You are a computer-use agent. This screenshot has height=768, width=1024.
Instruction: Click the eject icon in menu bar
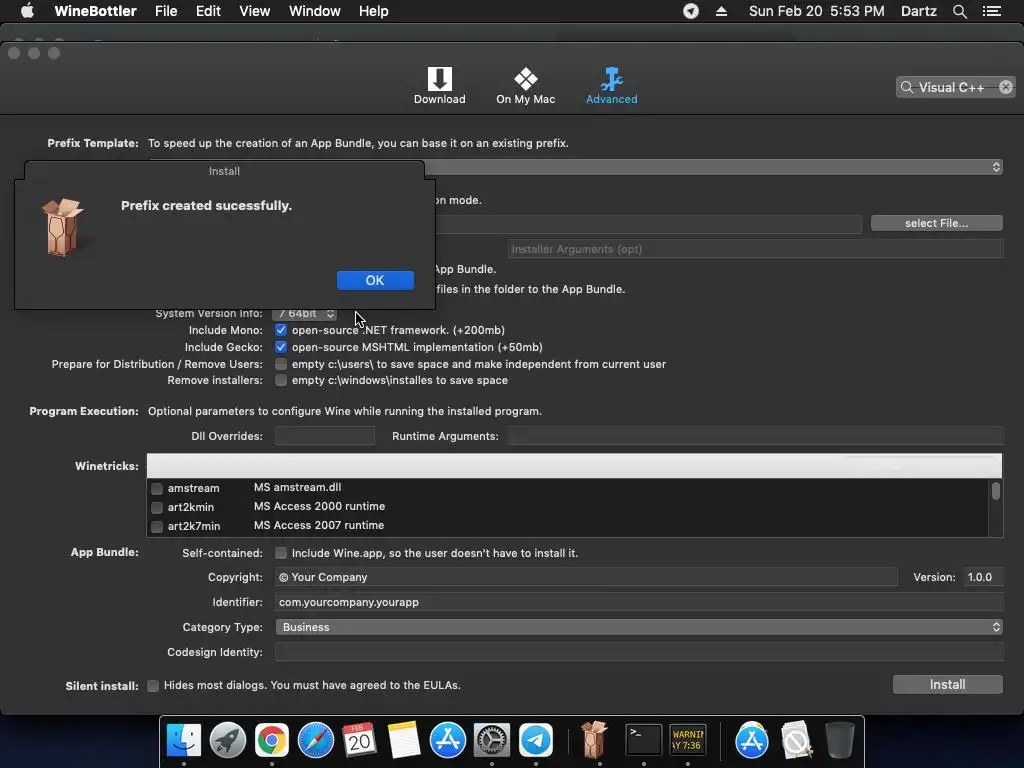pos(722,11)
